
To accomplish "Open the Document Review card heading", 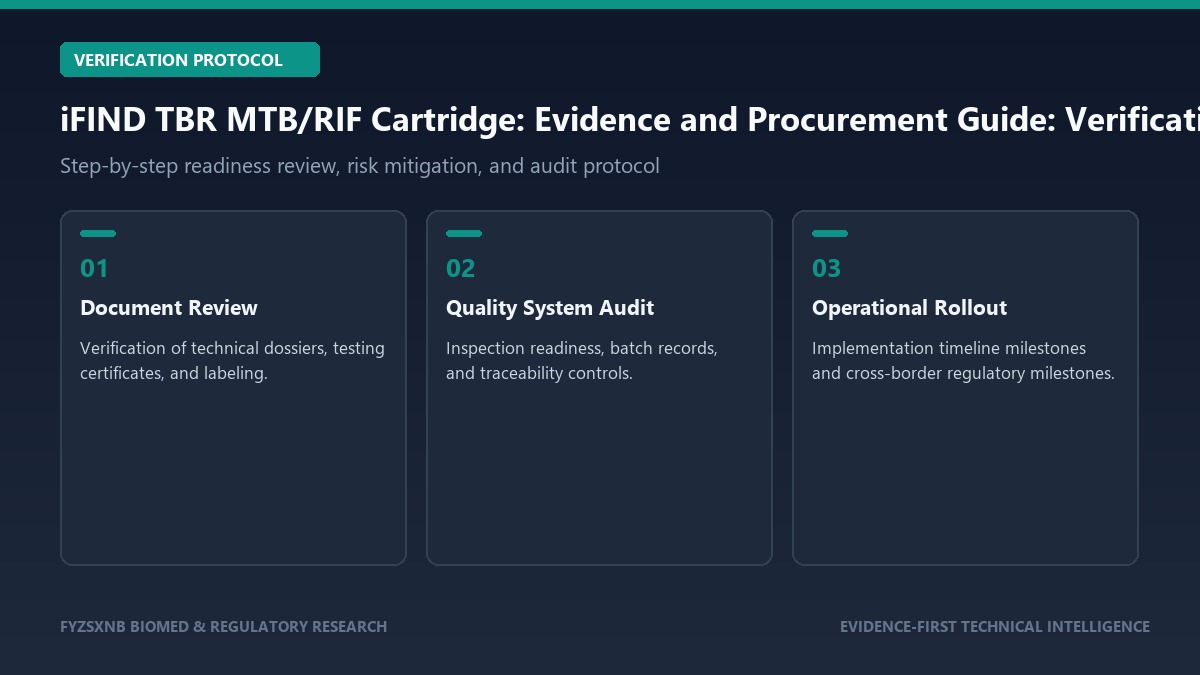I will (169, 308).
